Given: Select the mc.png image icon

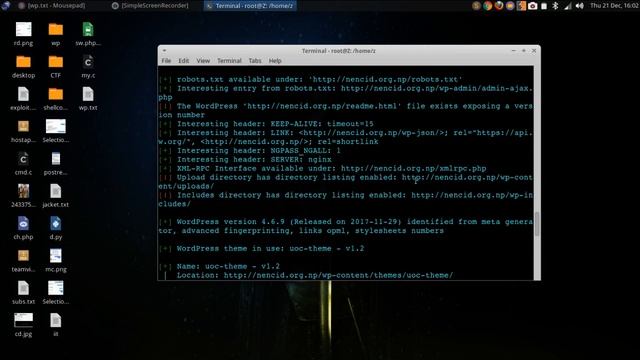Looking at the screenshot, I should pyautogui.click(x=56, y=256).
